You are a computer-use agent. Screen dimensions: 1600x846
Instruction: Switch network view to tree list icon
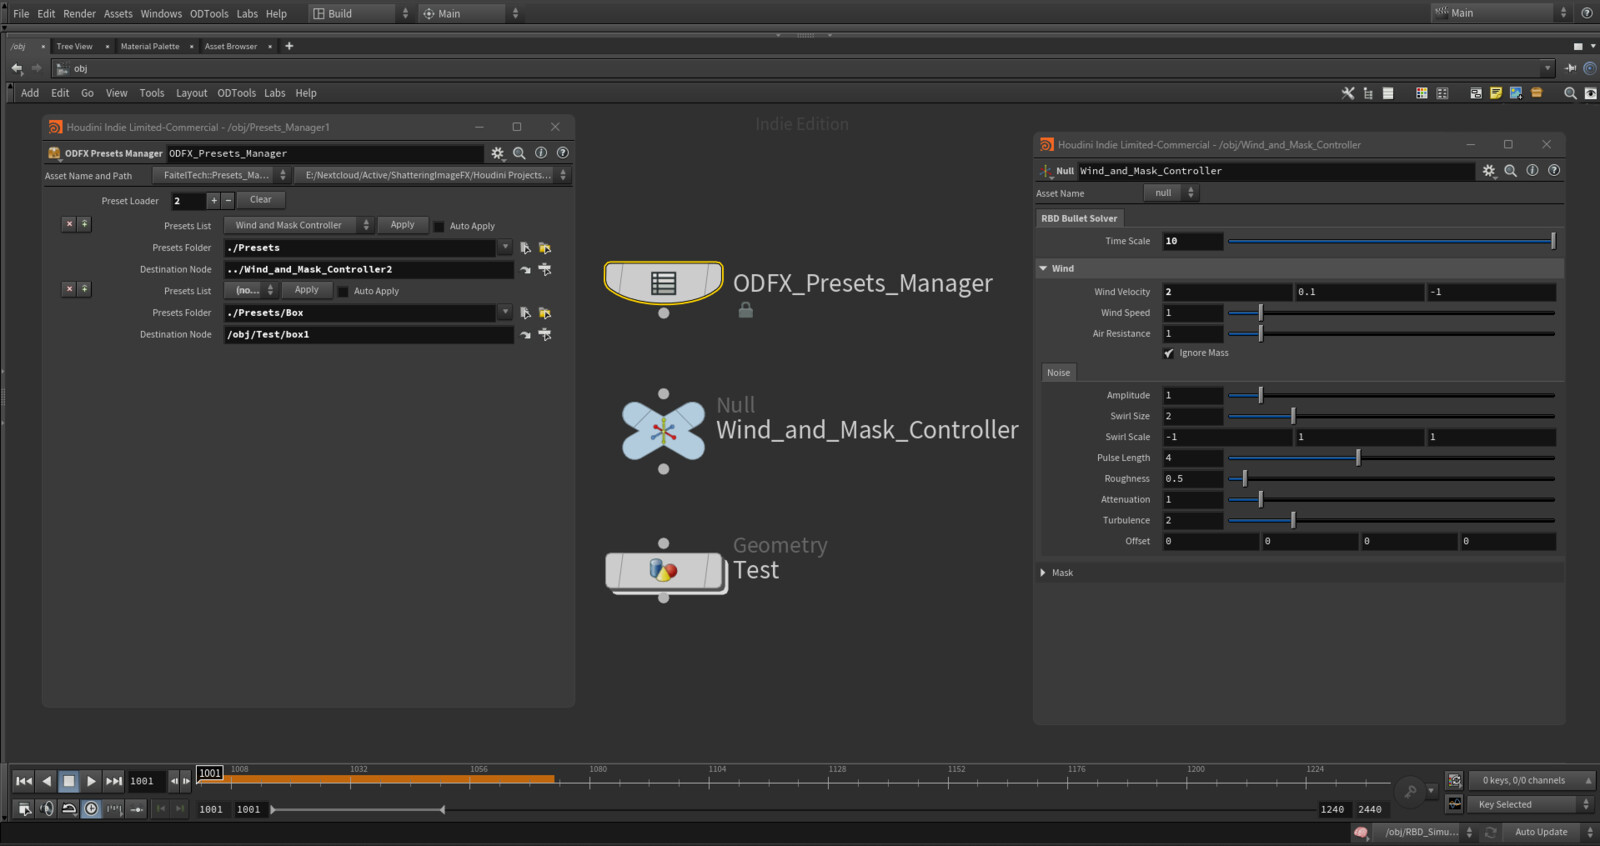[1368, 93]
